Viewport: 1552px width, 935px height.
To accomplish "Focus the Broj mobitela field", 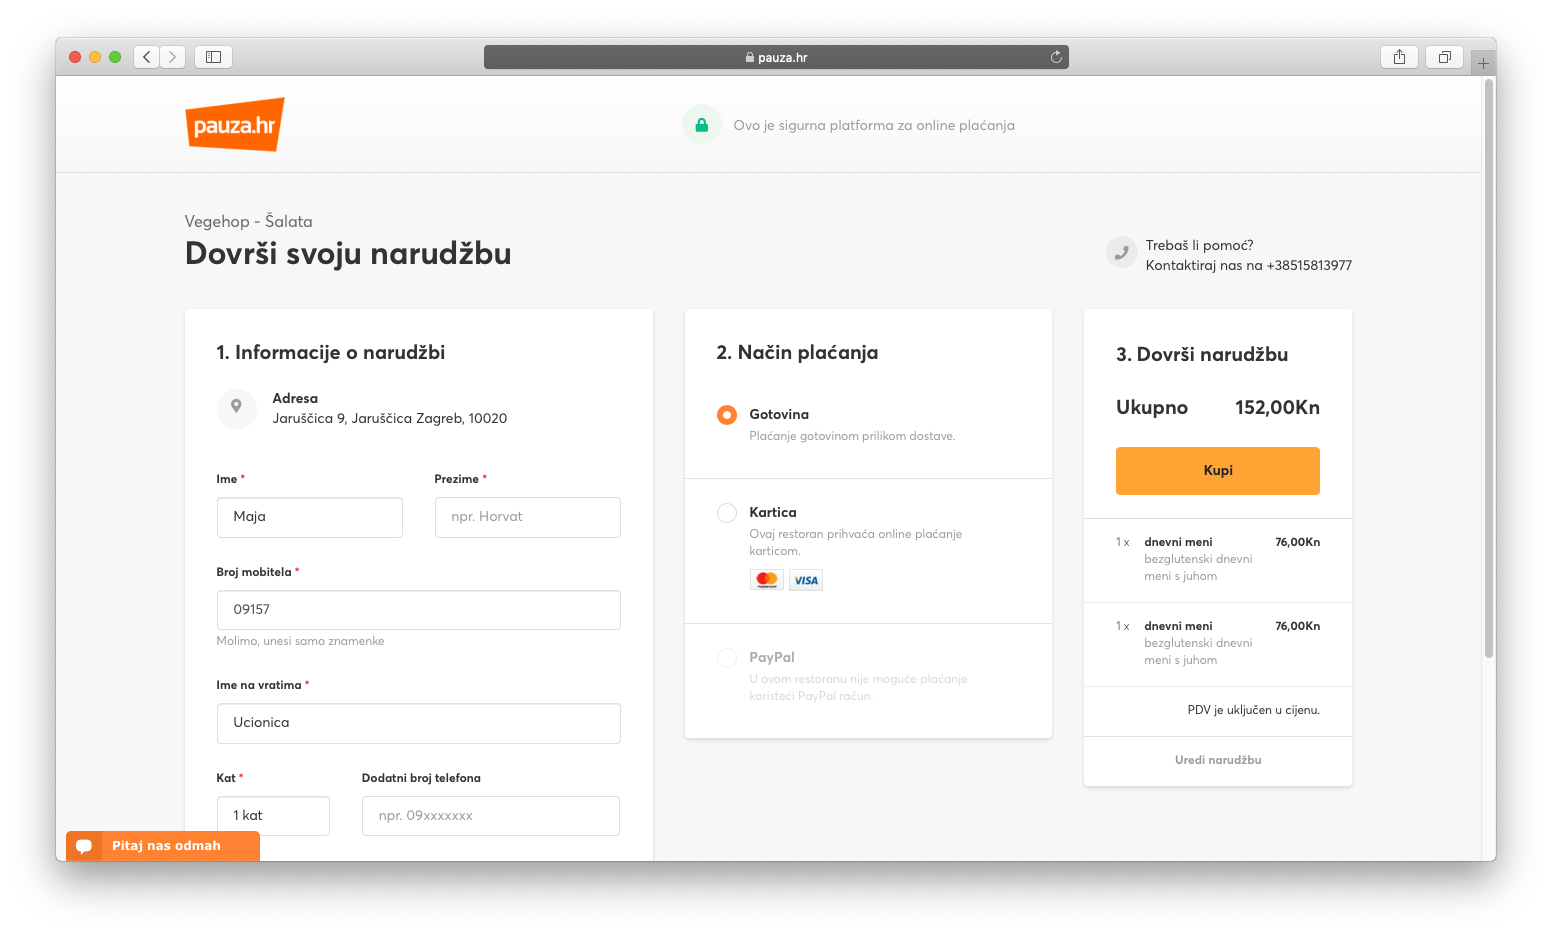I will [418, 610].
